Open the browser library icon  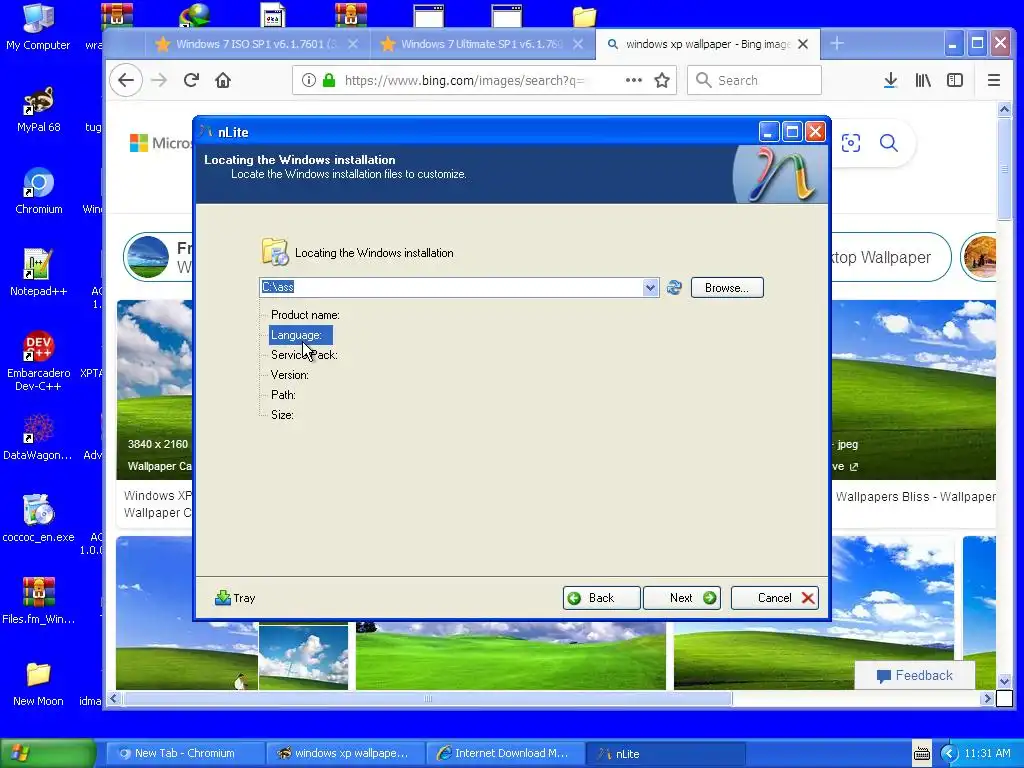pyautogui.click(x=923, y=80)
